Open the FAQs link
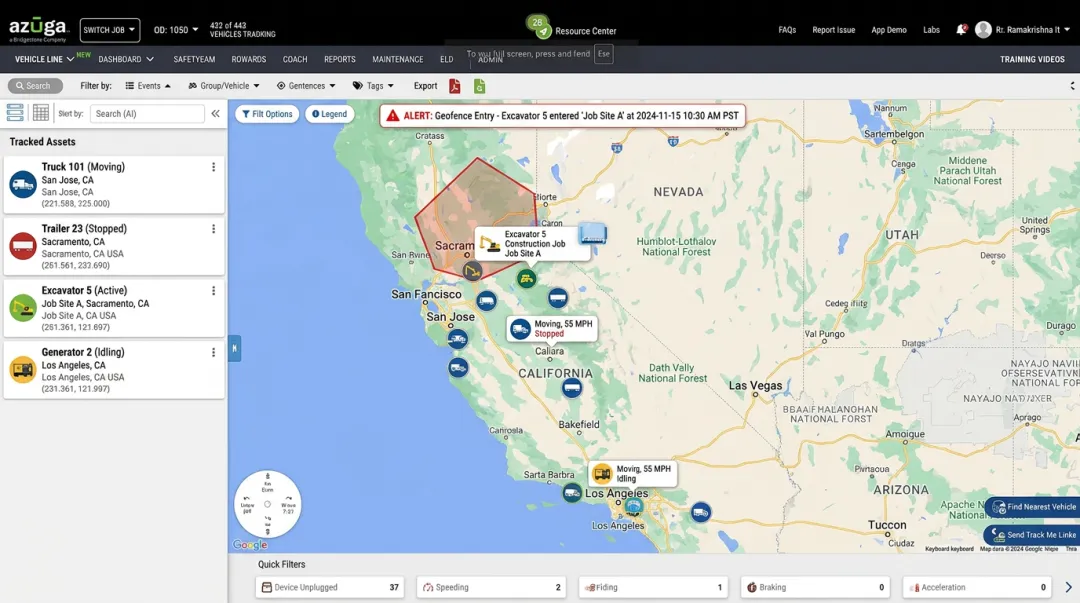1080x603 pixels. click(x=787, y=30)
